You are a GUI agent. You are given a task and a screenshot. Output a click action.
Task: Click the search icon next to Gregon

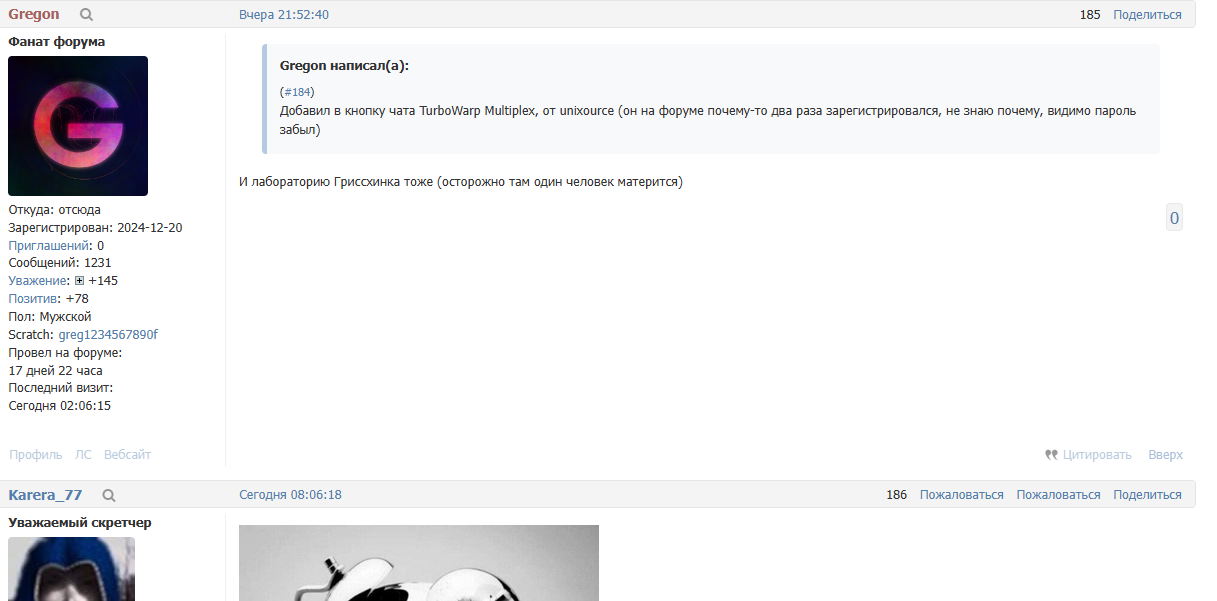[86, 15]
